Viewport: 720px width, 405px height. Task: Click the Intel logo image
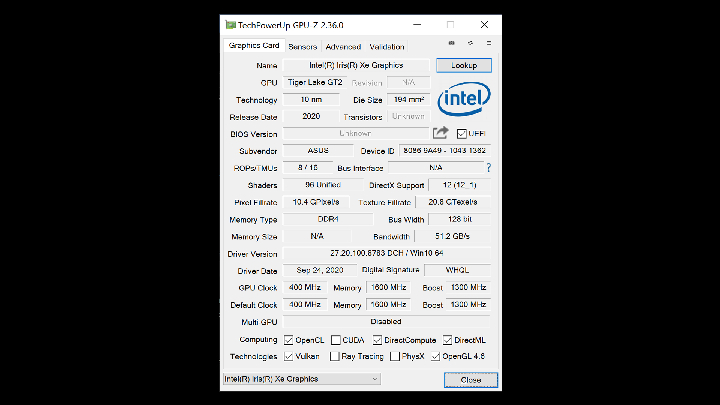464,99
